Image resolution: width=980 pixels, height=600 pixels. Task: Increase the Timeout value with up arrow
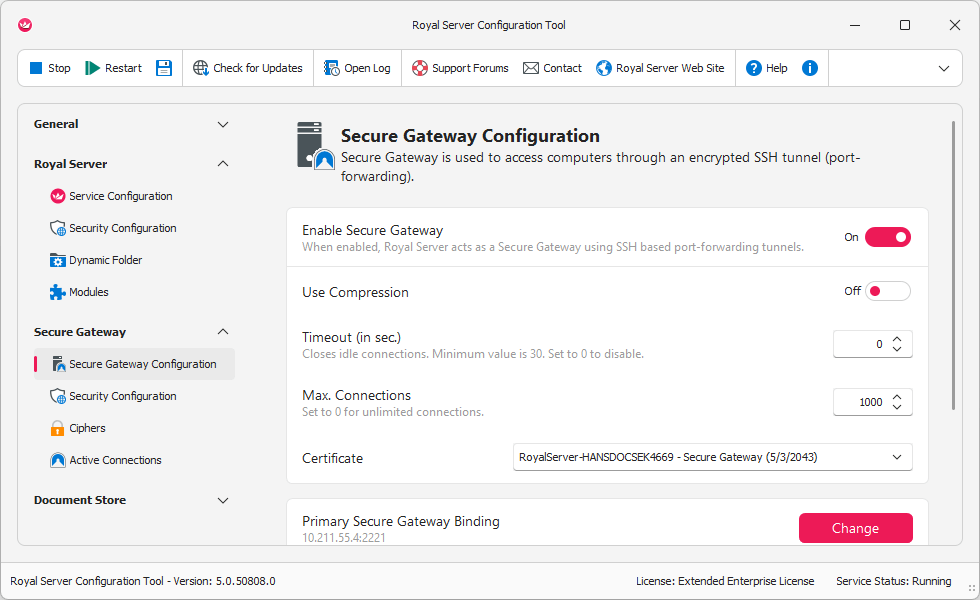(897, 339)
